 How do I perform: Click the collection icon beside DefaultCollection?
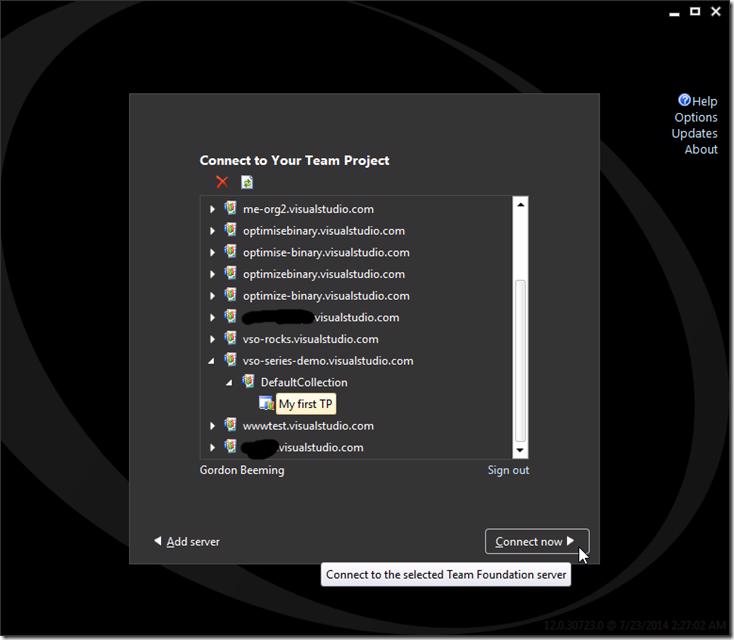249,381
